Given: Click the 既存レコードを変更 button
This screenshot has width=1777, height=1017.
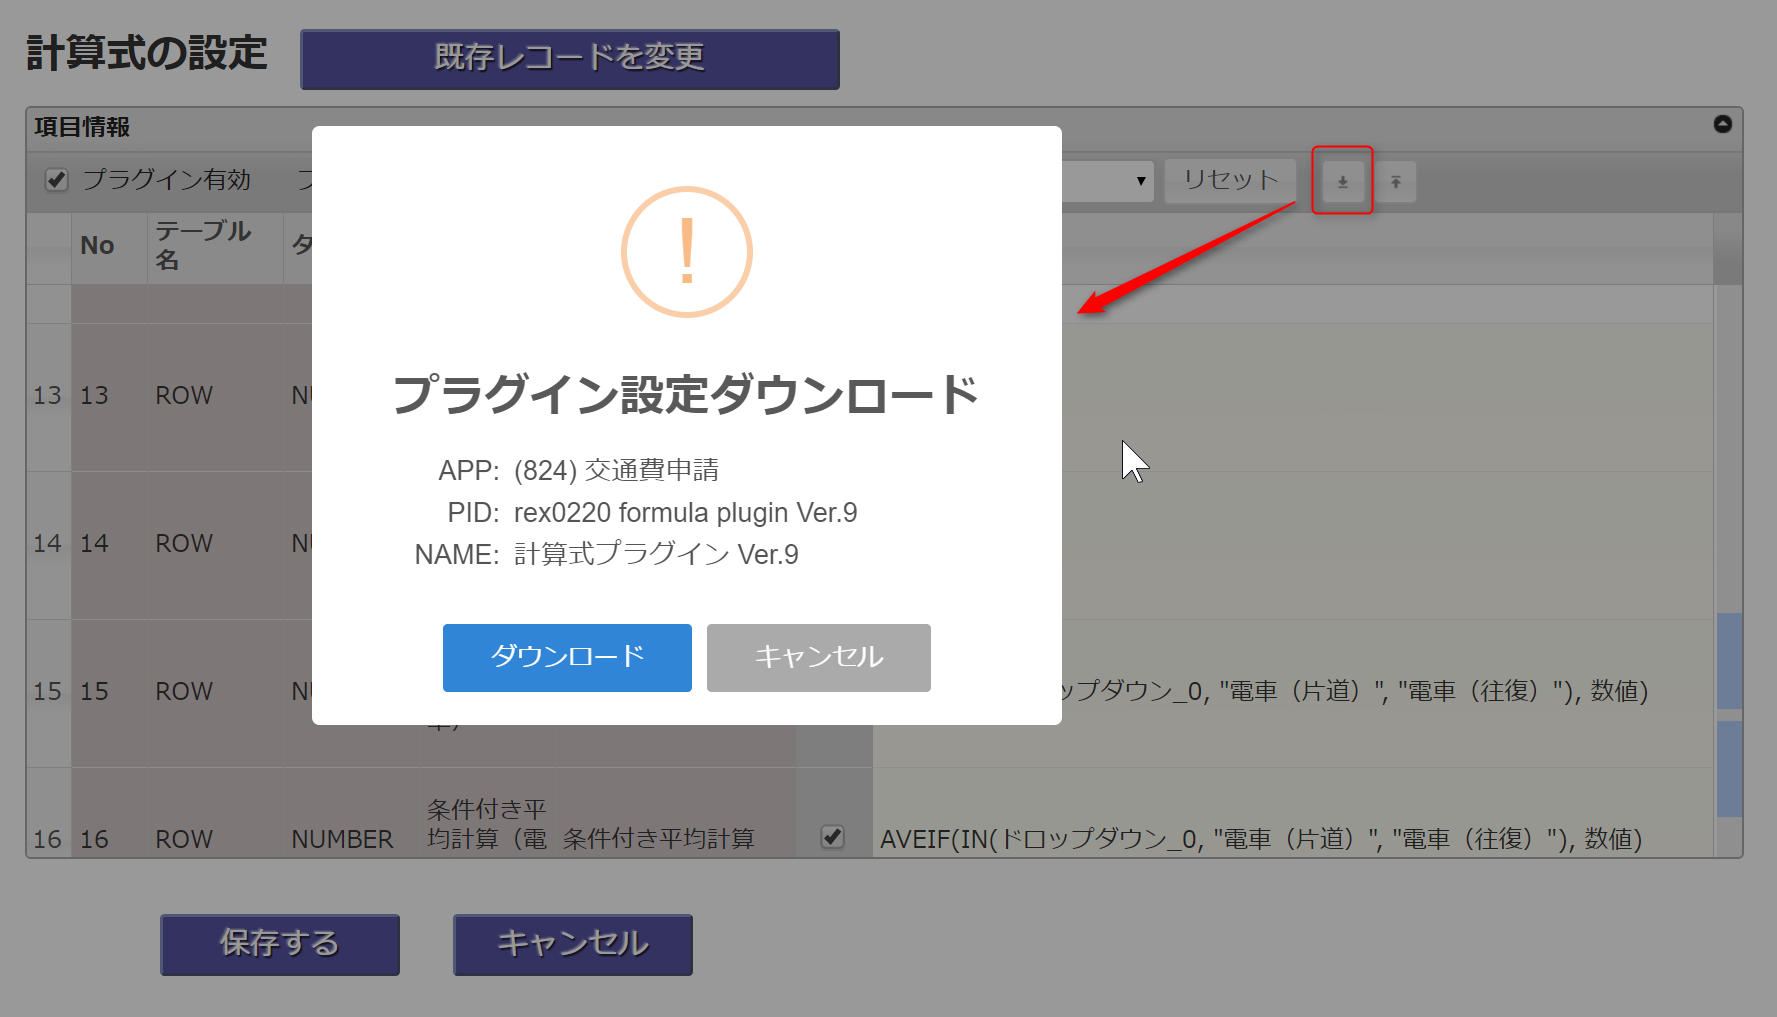Looking at the screenshot, I should [x=570, y=59].
